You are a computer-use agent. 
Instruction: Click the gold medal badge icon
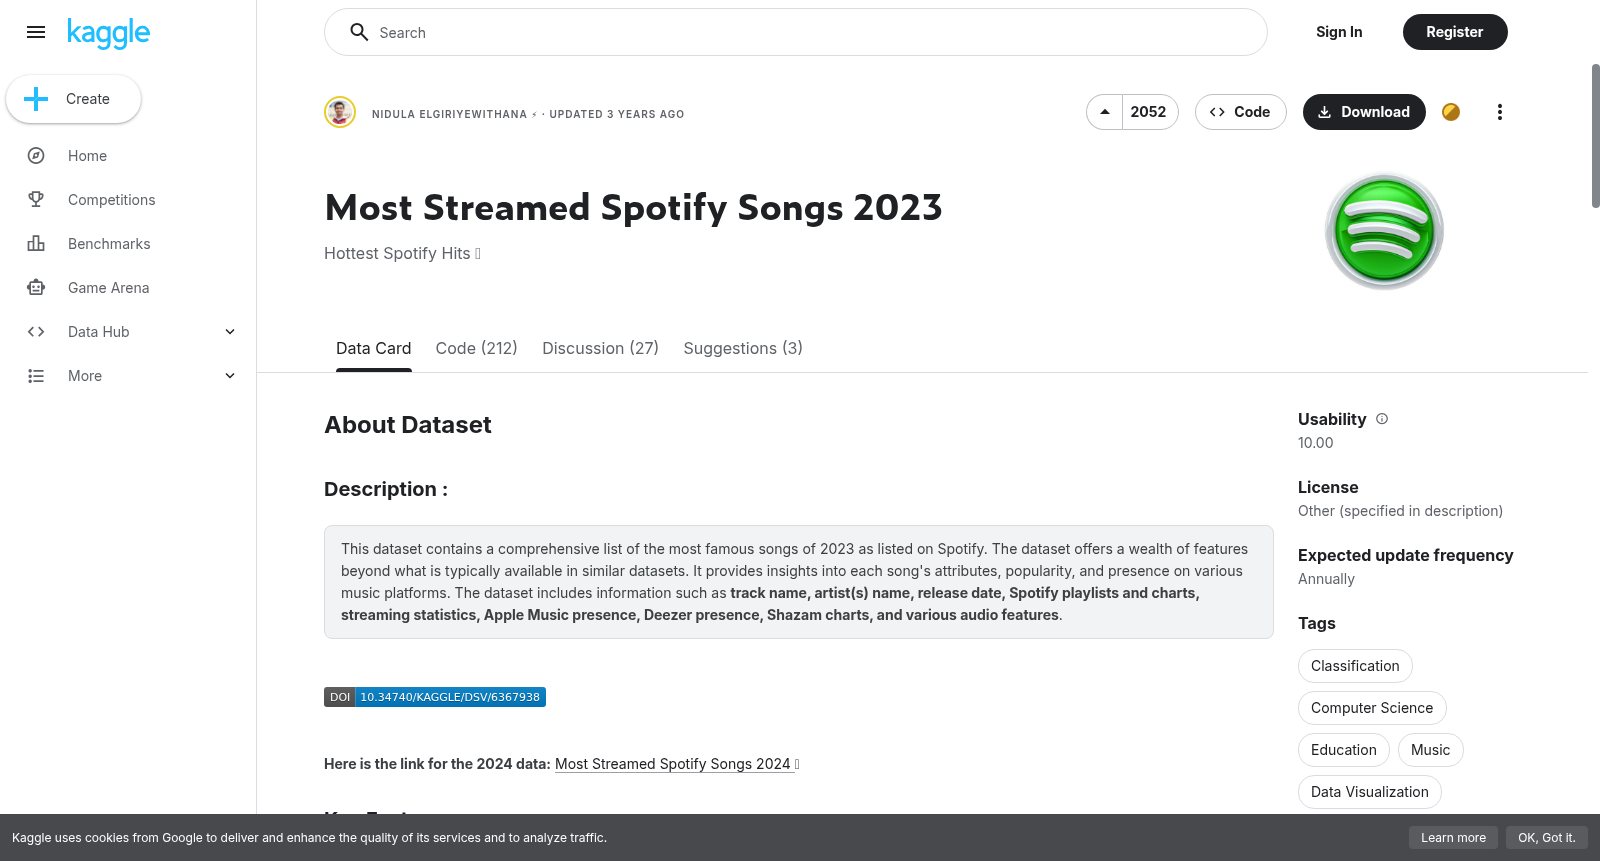1451,112
